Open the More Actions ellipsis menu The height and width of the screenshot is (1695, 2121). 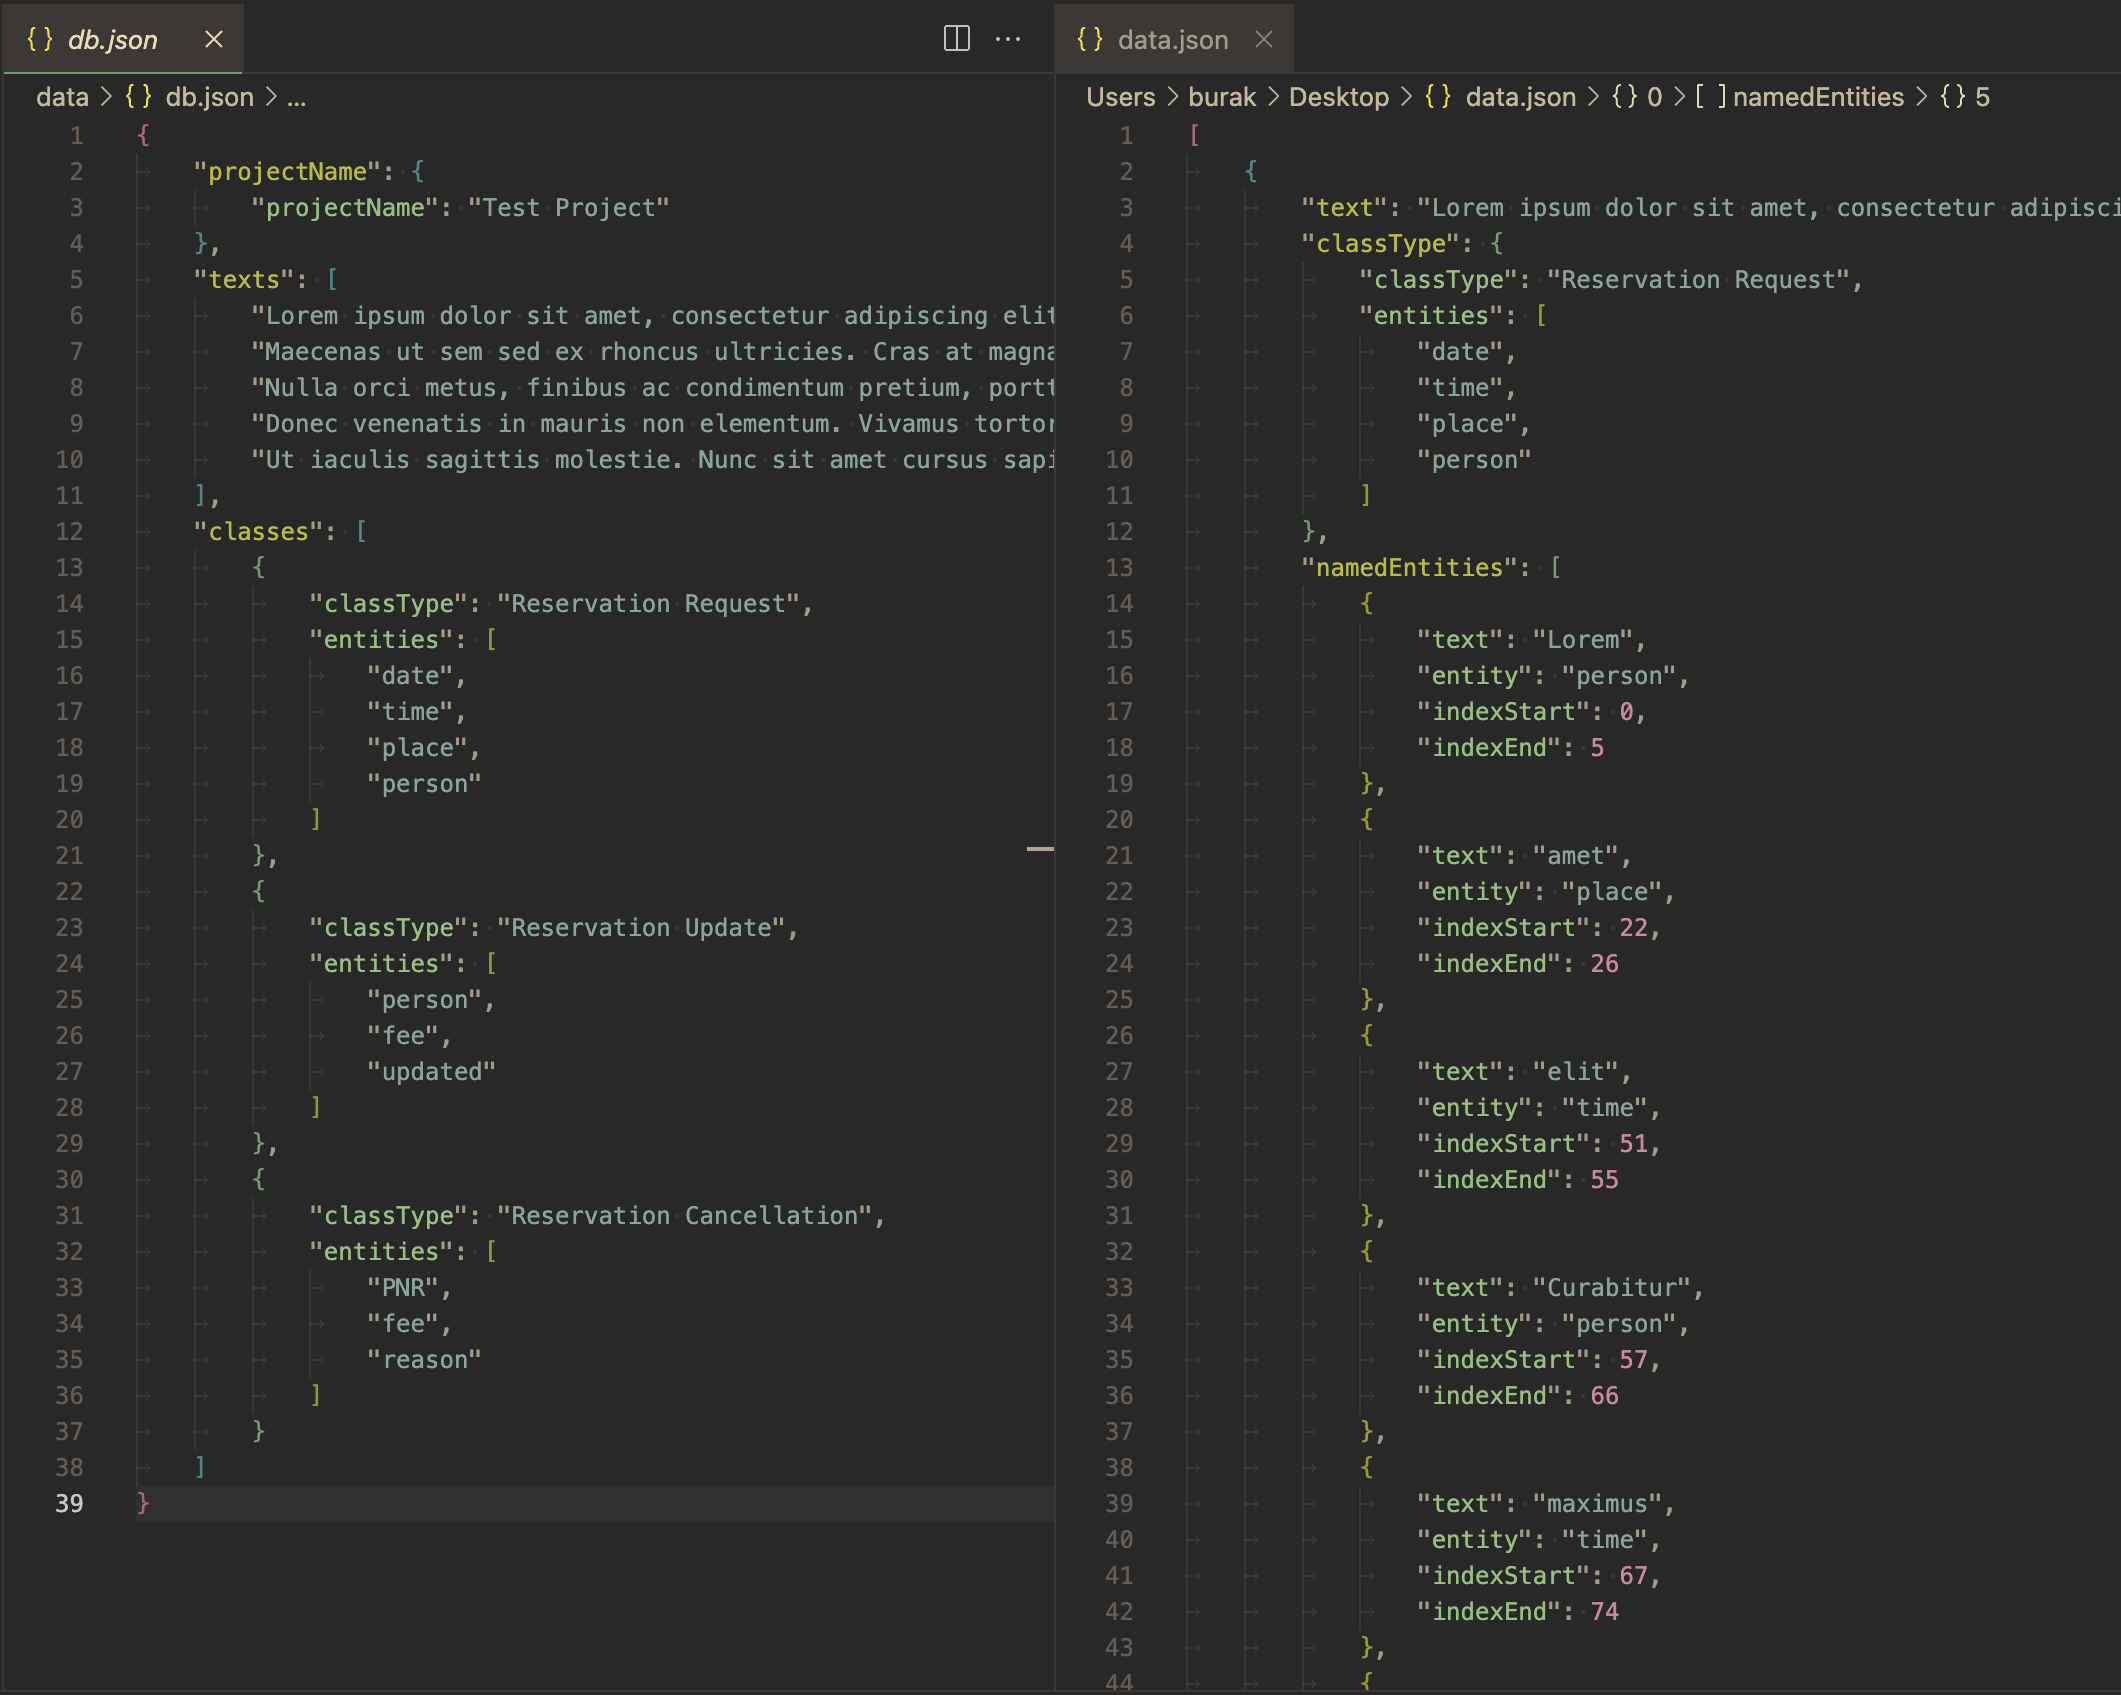pos(1008,39)
